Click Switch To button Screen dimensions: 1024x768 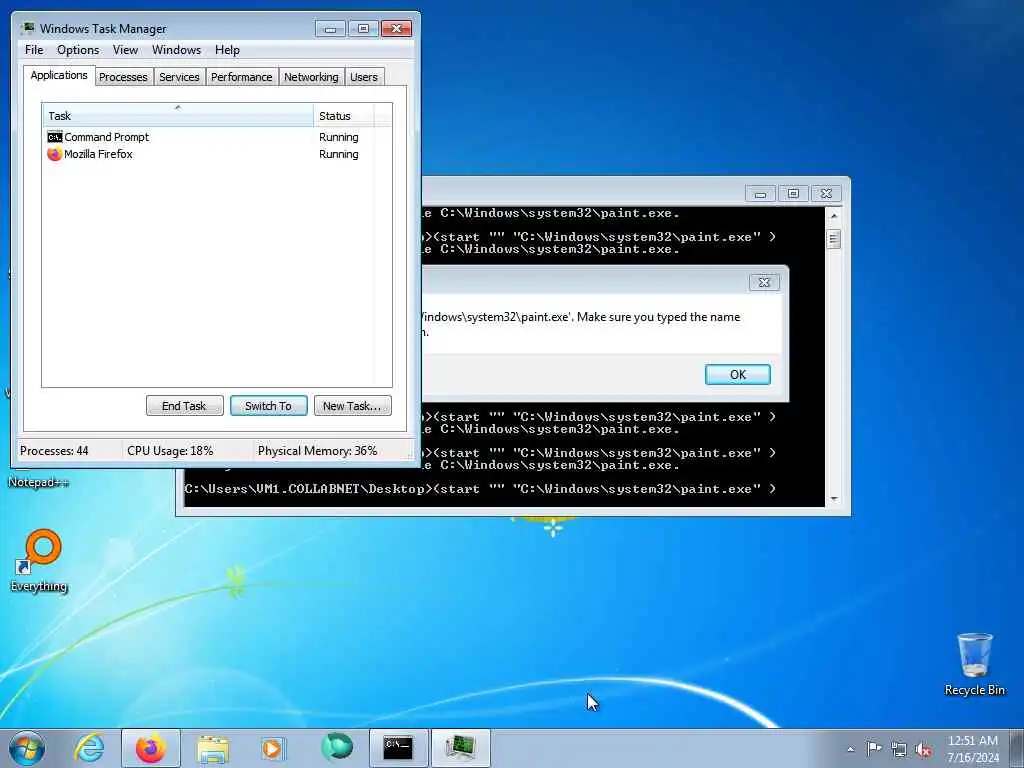268,406
